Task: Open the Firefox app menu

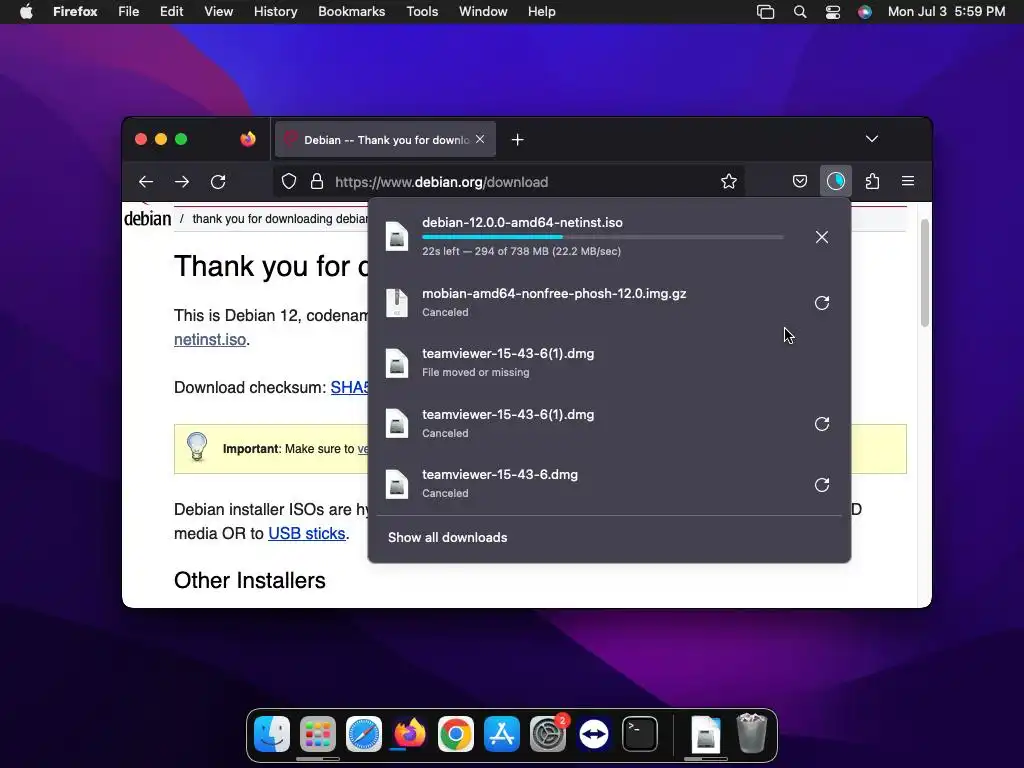Action: [75, 12]
